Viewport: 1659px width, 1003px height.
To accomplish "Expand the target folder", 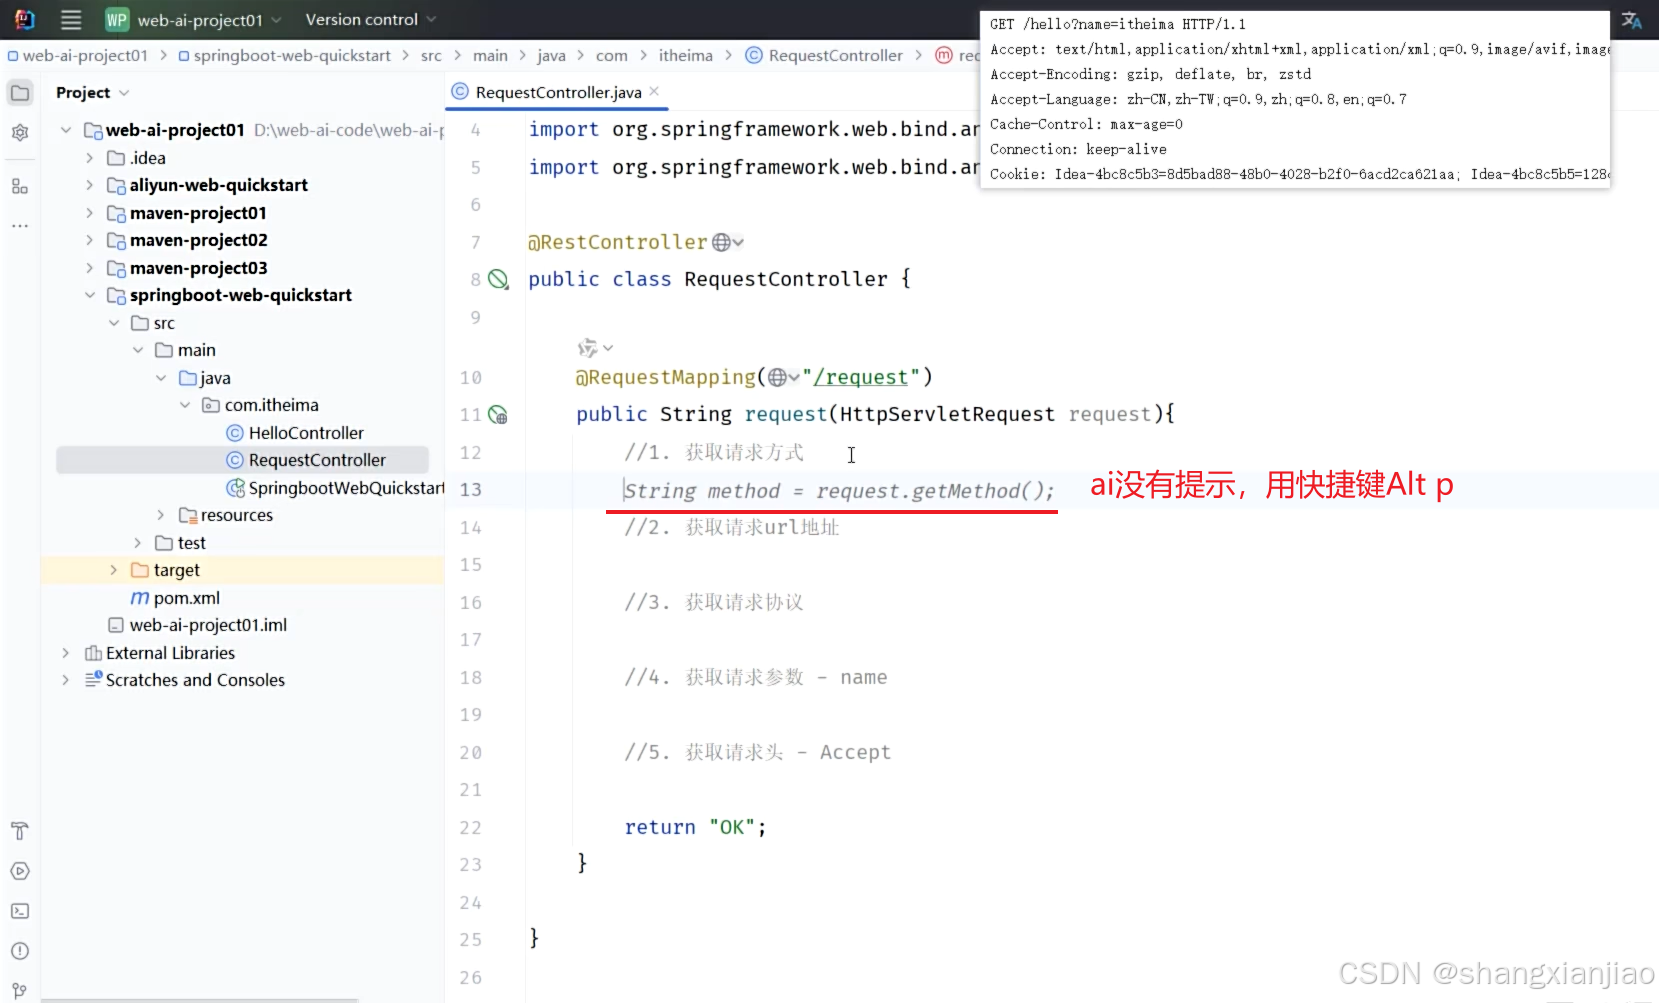I will (114, 570).
